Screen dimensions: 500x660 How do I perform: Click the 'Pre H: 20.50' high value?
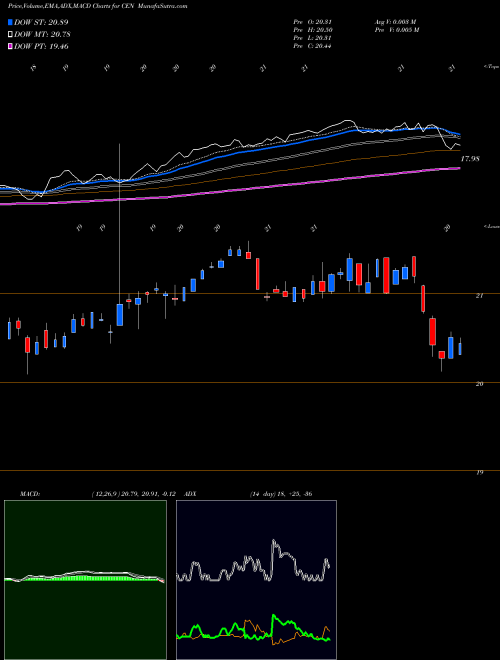pos(312,30)
